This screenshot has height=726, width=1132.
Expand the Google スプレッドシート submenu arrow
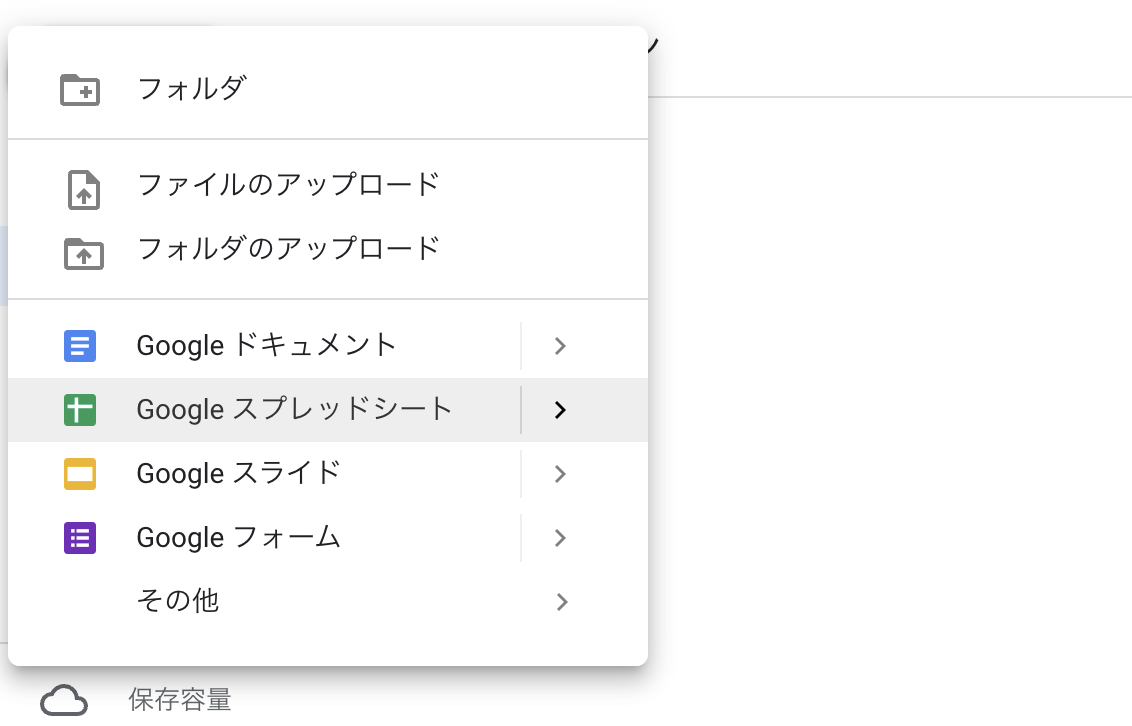pos(560,410)
